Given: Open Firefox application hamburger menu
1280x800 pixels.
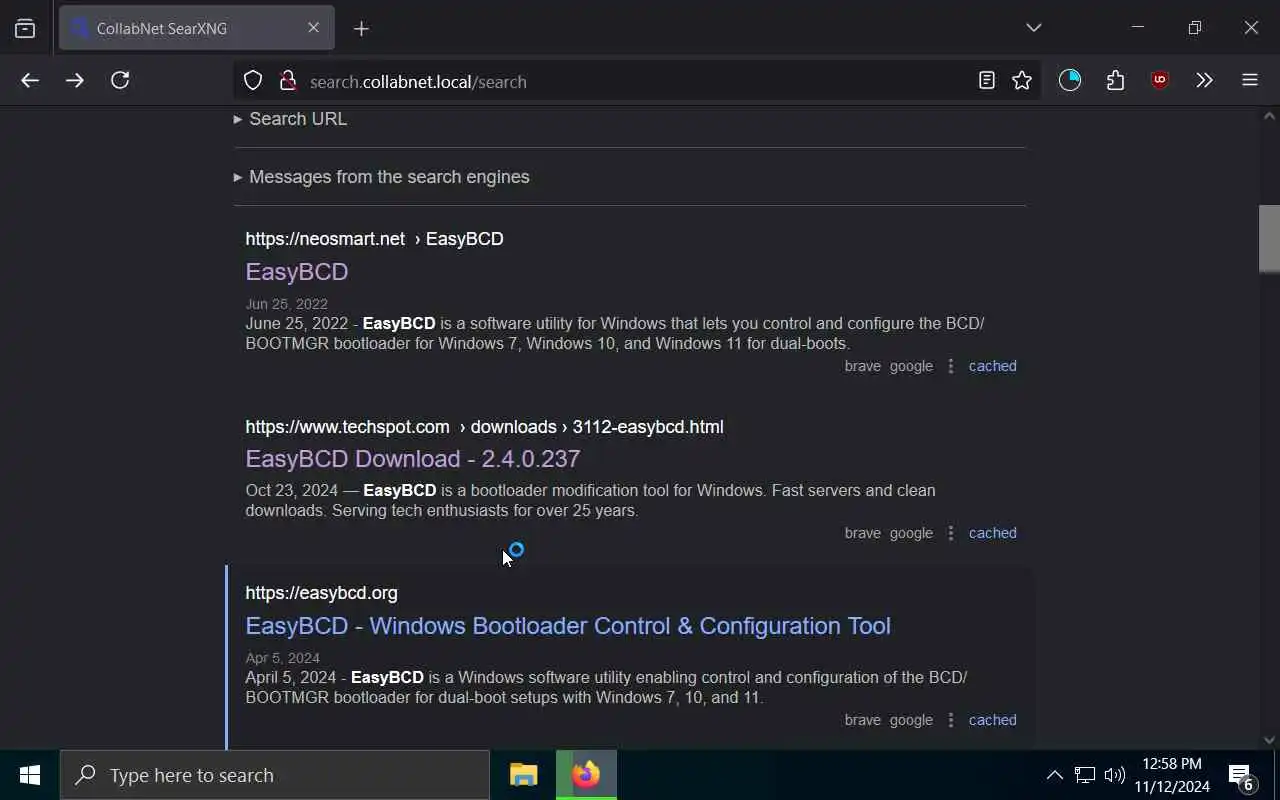Looking at the screenshot, I should tap(1250, 81).
